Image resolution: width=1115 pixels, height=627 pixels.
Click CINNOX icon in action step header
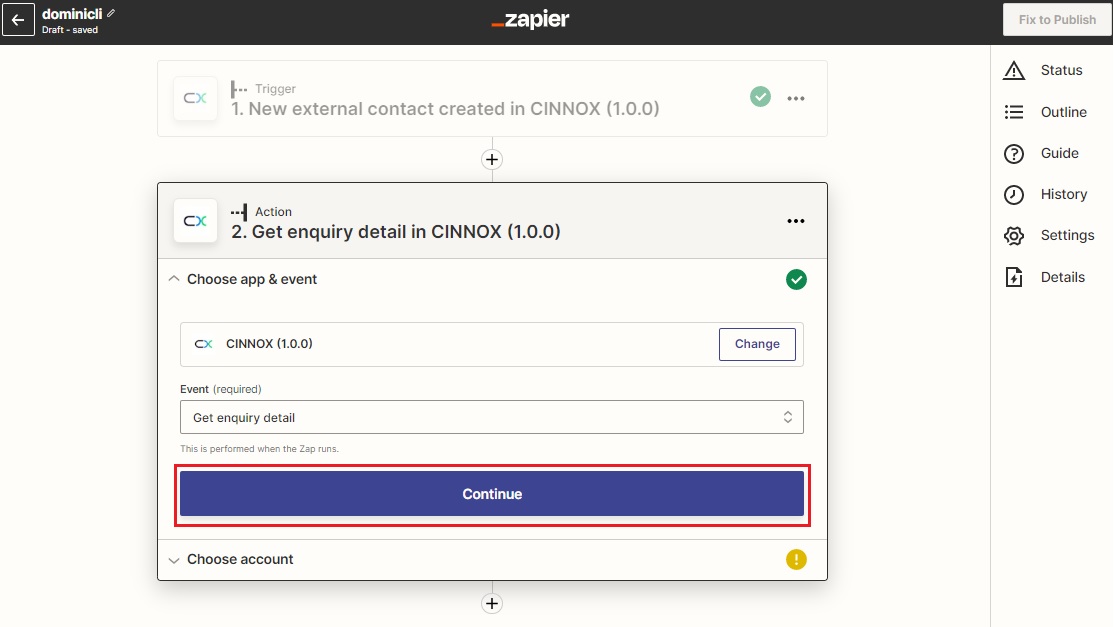point(196,221)
